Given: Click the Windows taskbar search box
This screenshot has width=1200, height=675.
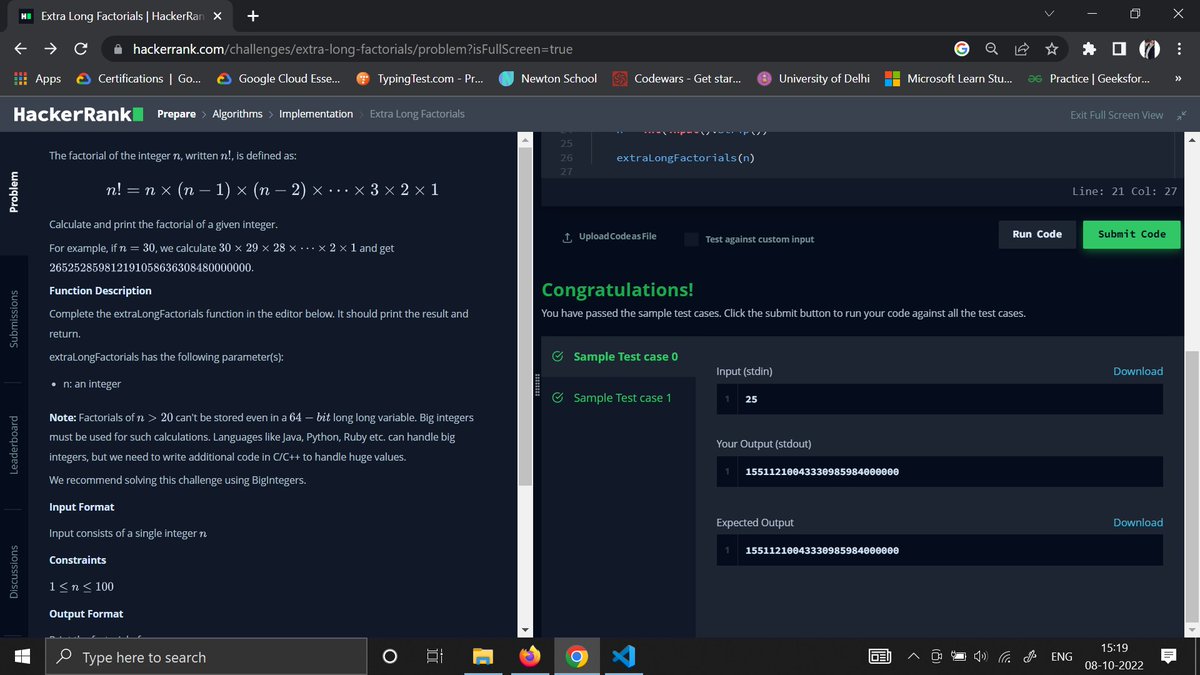Looking at the screenshot, I should 205,657.
